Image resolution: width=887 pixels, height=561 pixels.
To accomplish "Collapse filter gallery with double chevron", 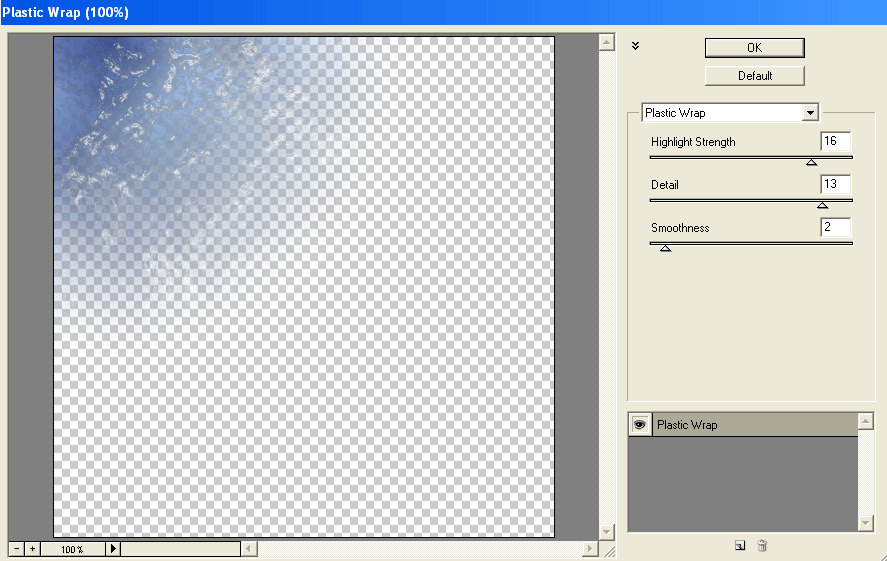I will pos(635,46).
